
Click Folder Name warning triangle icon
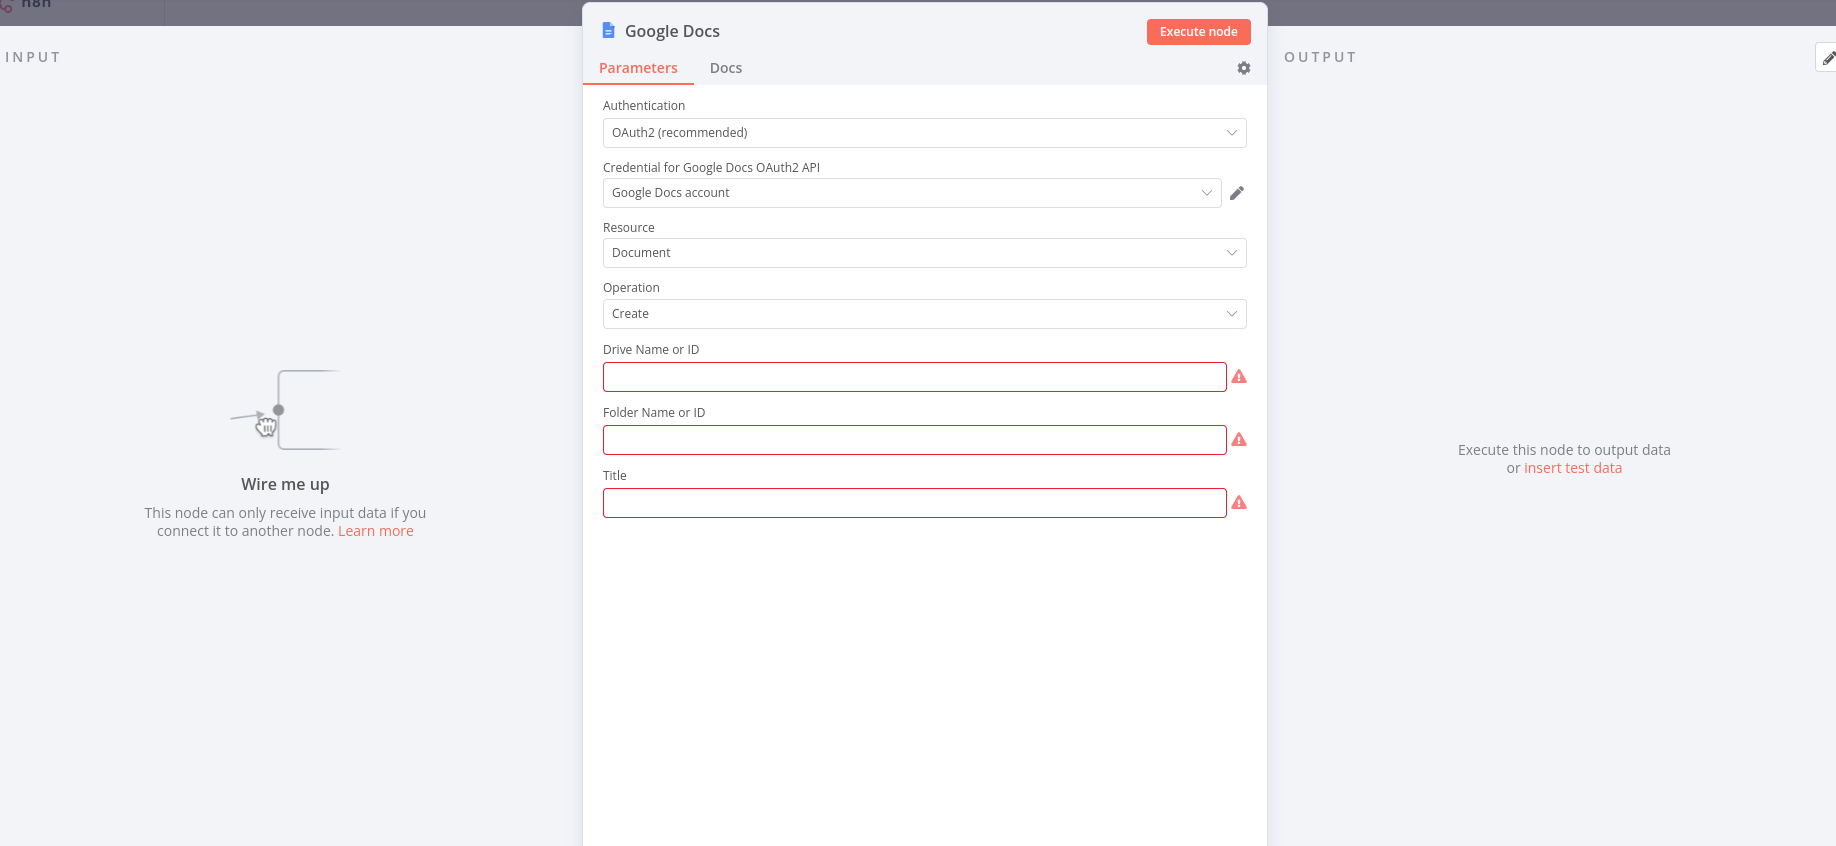1239,440
